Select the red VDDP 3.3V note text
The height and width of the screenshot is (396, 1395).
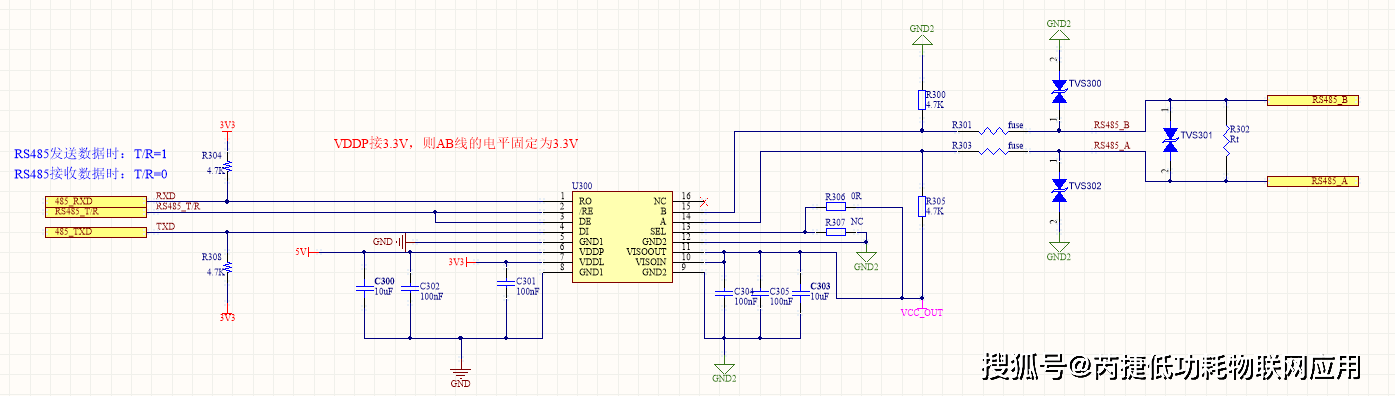click(457, 144)
